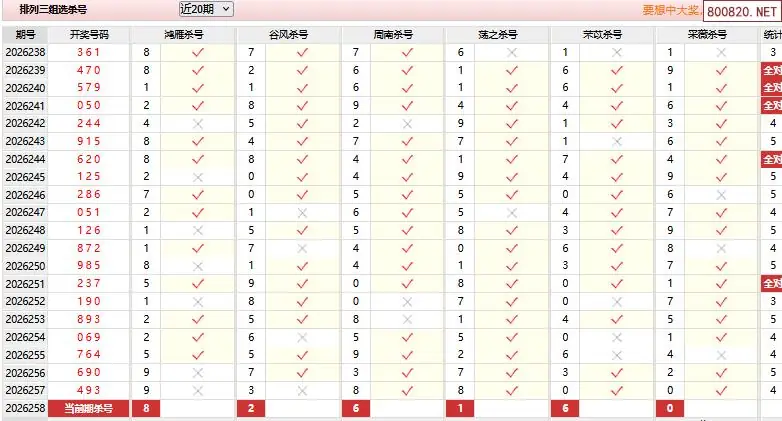Click the gray cross under 采薇杀号 for 2026255
Screen dimensions: 782x421
coord(721,355)
